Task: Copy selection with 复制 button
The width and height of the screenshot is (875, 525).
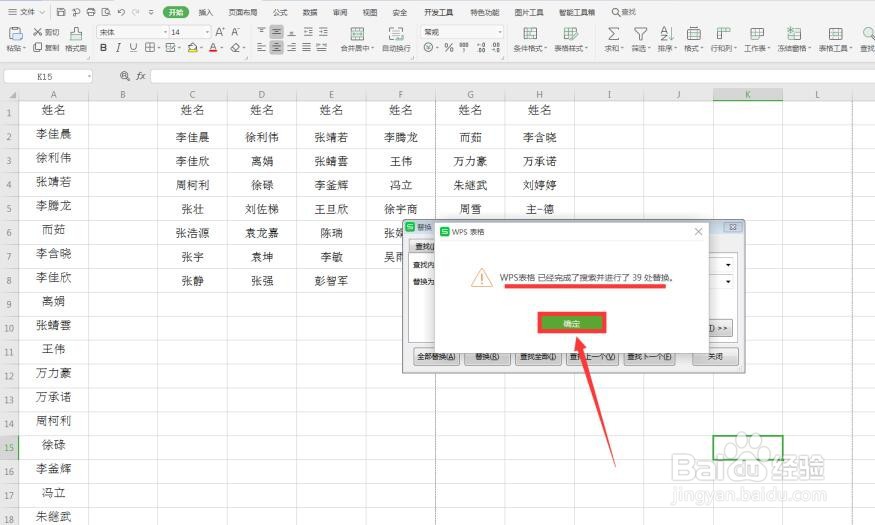Action: [46, 48]
